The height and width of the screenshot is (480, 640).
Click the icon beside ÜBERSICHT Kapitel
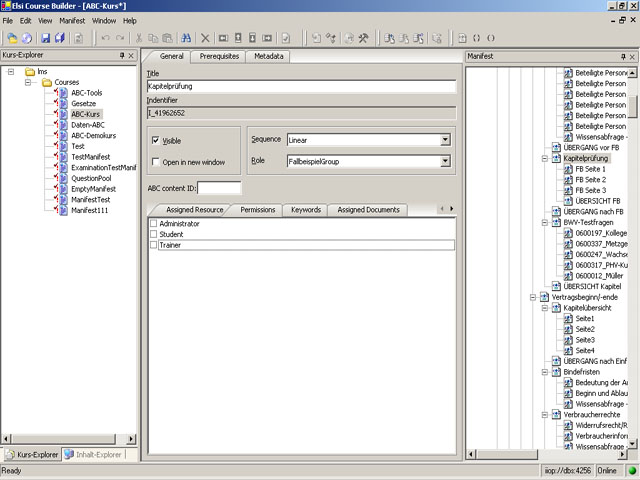click(x=556, y=287)
